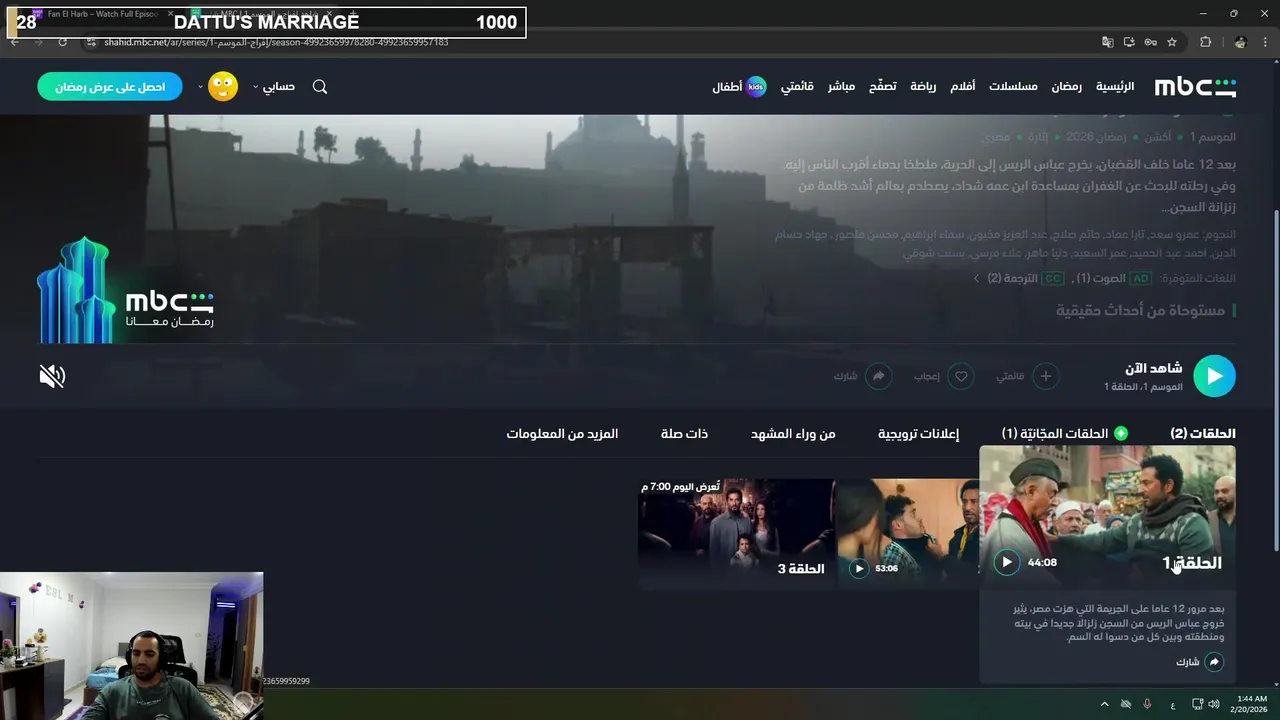This screenshot has height=720, width=1280.
Task: Open the network icon in system tray
Action: pos(1197,704)
